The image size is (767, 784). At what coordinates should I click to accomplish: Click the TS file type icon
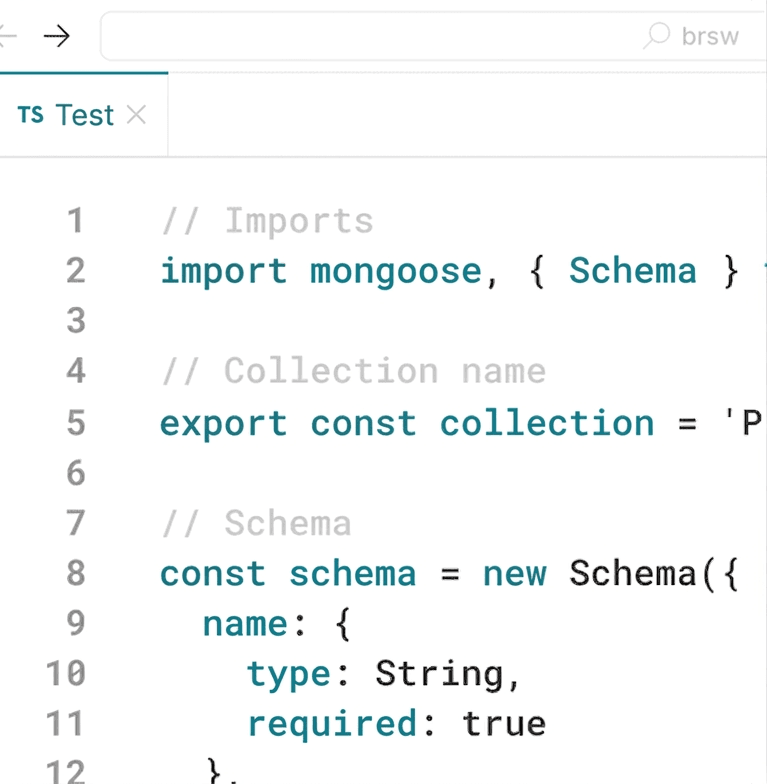[31, 115]
